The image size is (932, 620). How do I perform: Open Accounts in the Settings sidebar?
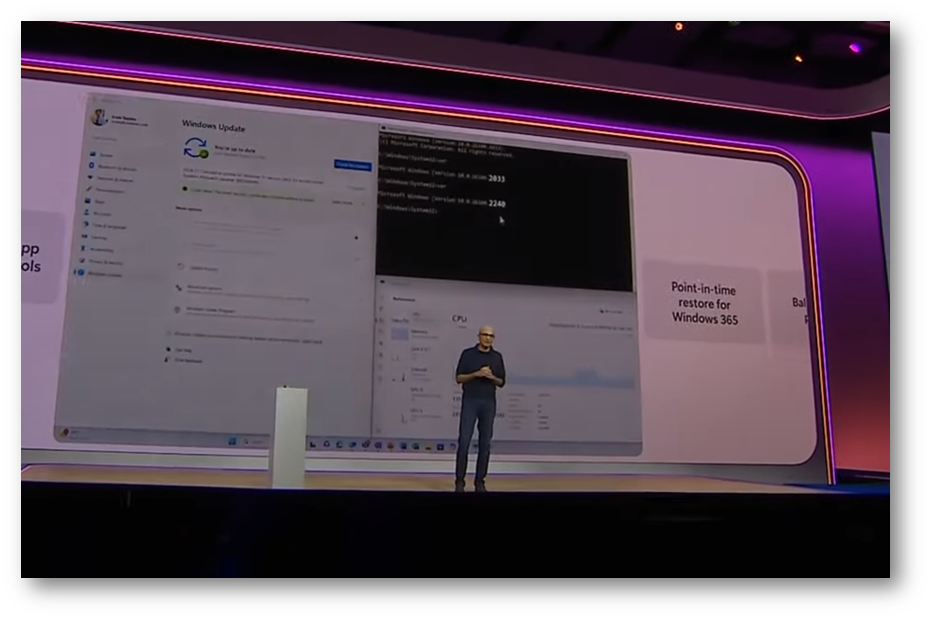(x=99, y=213)
